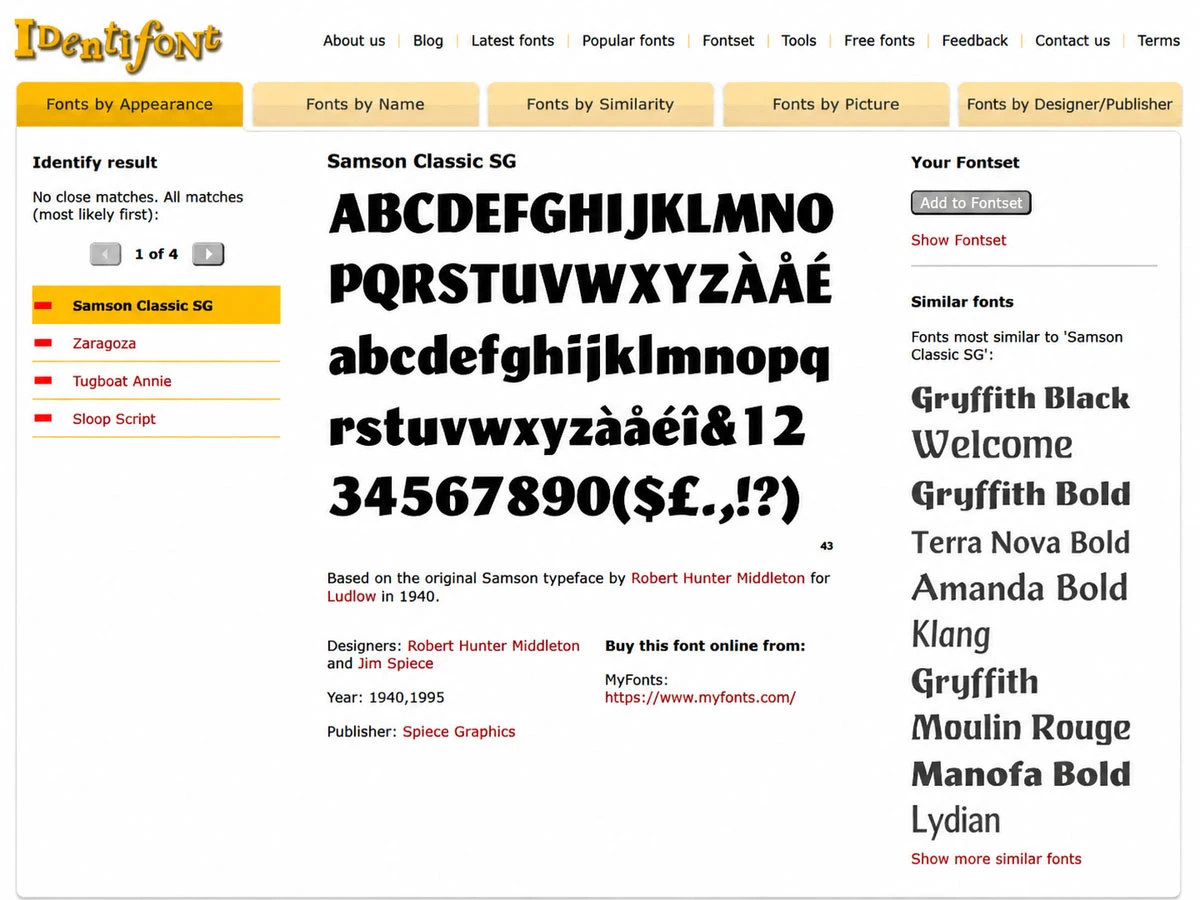Image resolution: width=1200 pixels, height=900 pixels.
Task: Open Robert Hunter Middleton under Designers
Action: pos(494,646)
